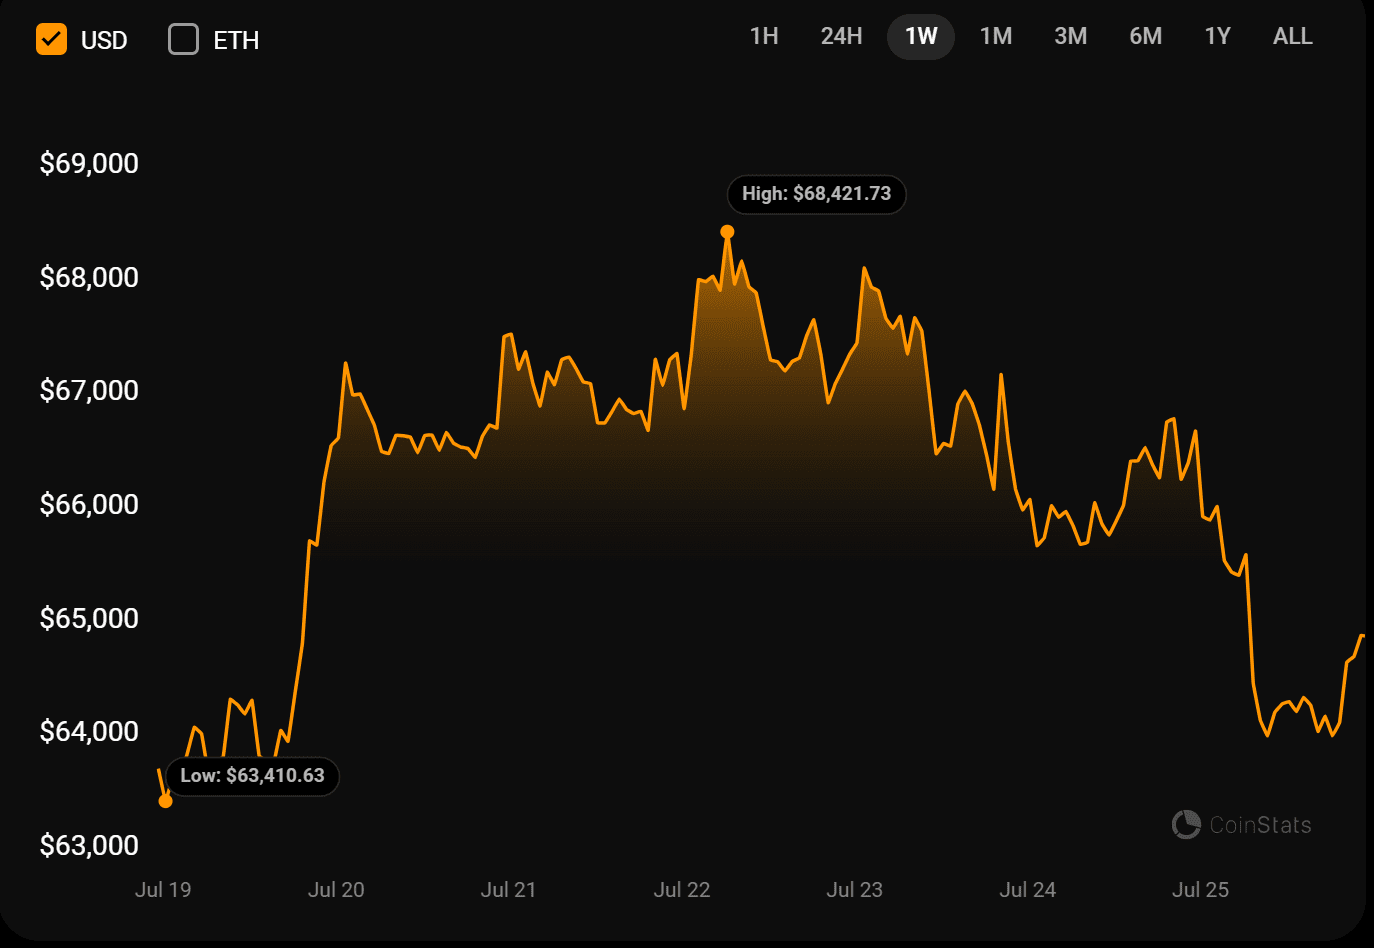Click the $63,000 price axis label
Screen dimensions: 1374x948
[x=89, y=845]
